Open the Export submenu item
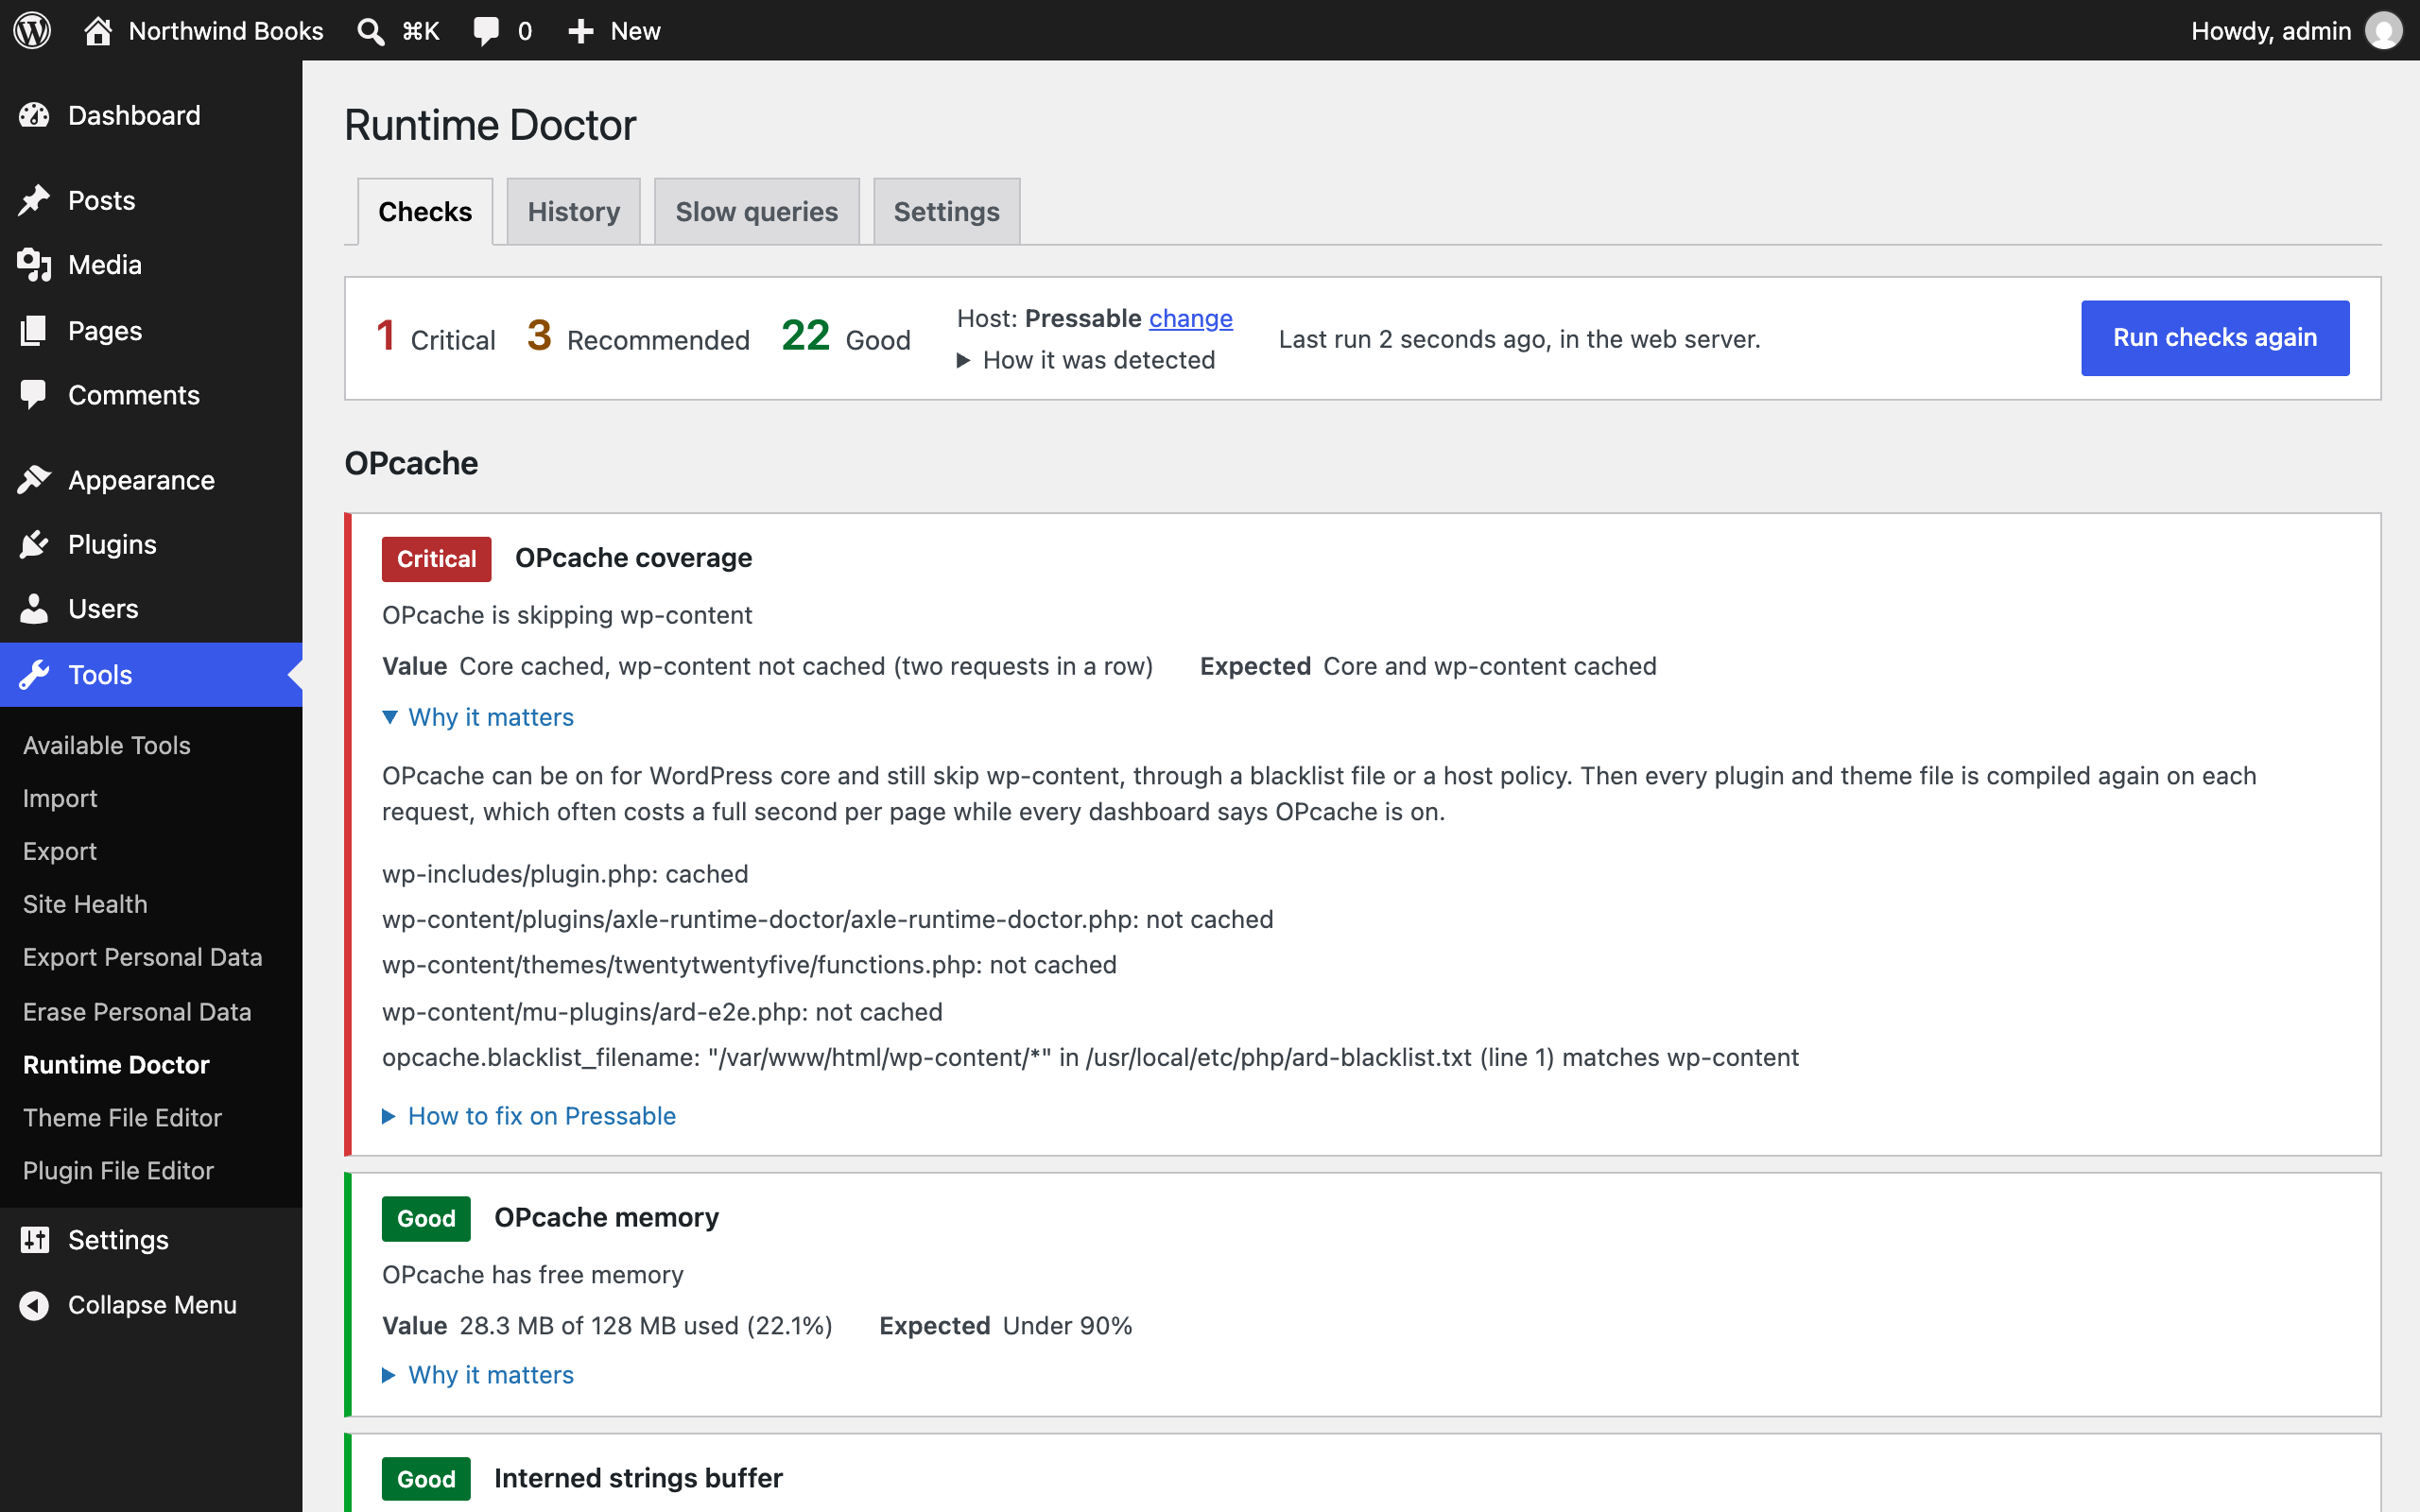The height and width of the screenshot is (1512, 2420). click(60, 851)
